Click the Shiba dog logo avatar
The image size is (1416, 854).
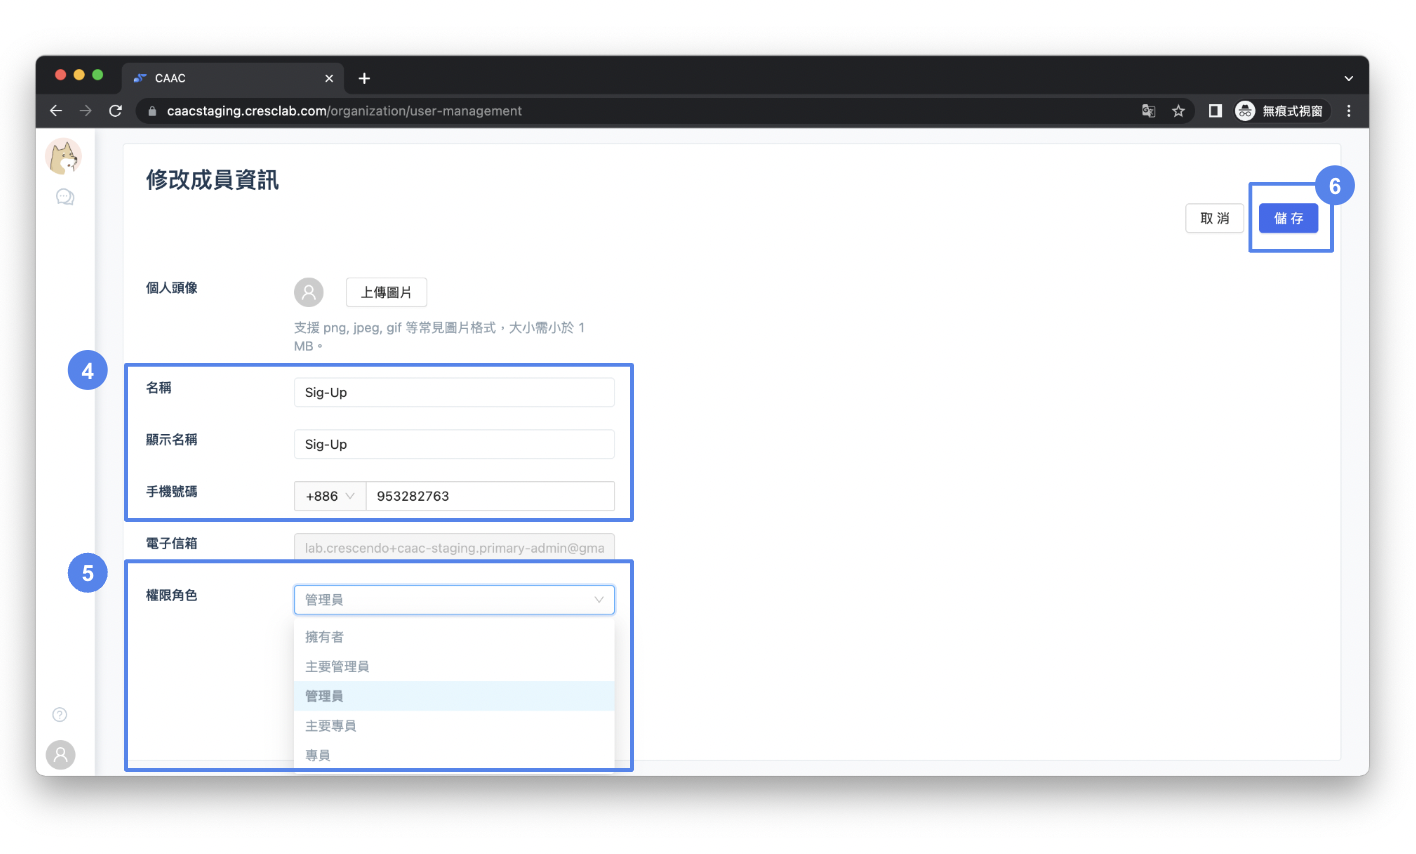[64, 157]
